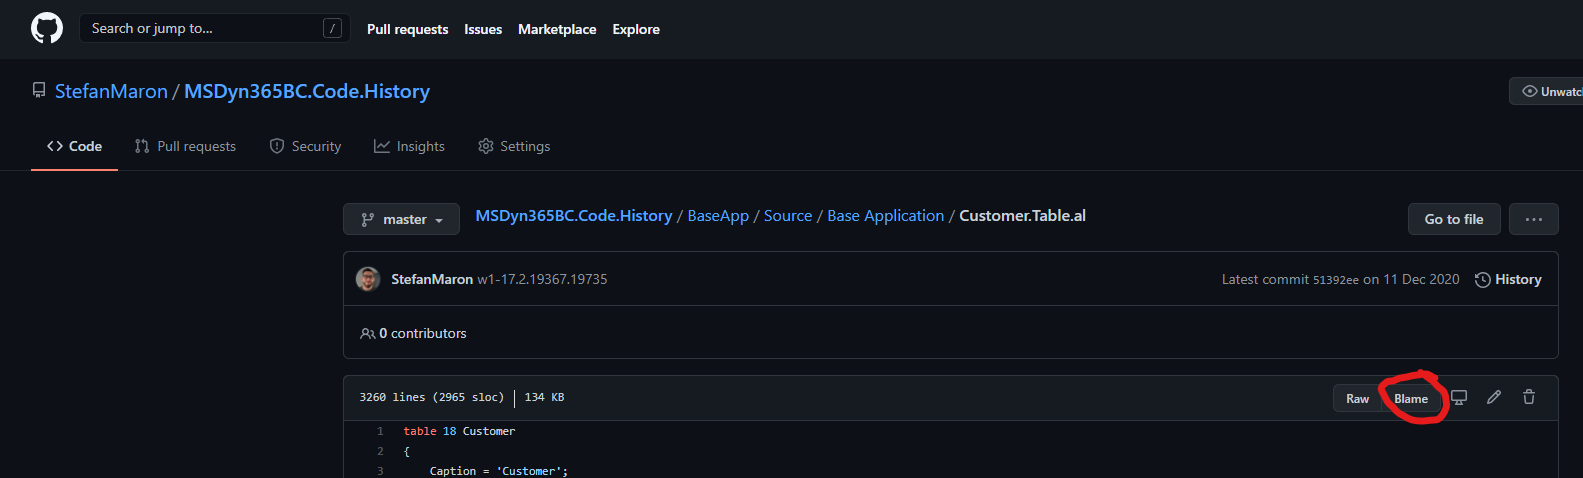The height and width of the screenshot is (478, 1583).
Task: Click StefanMaron's avatar image
Action: (368, 279)
